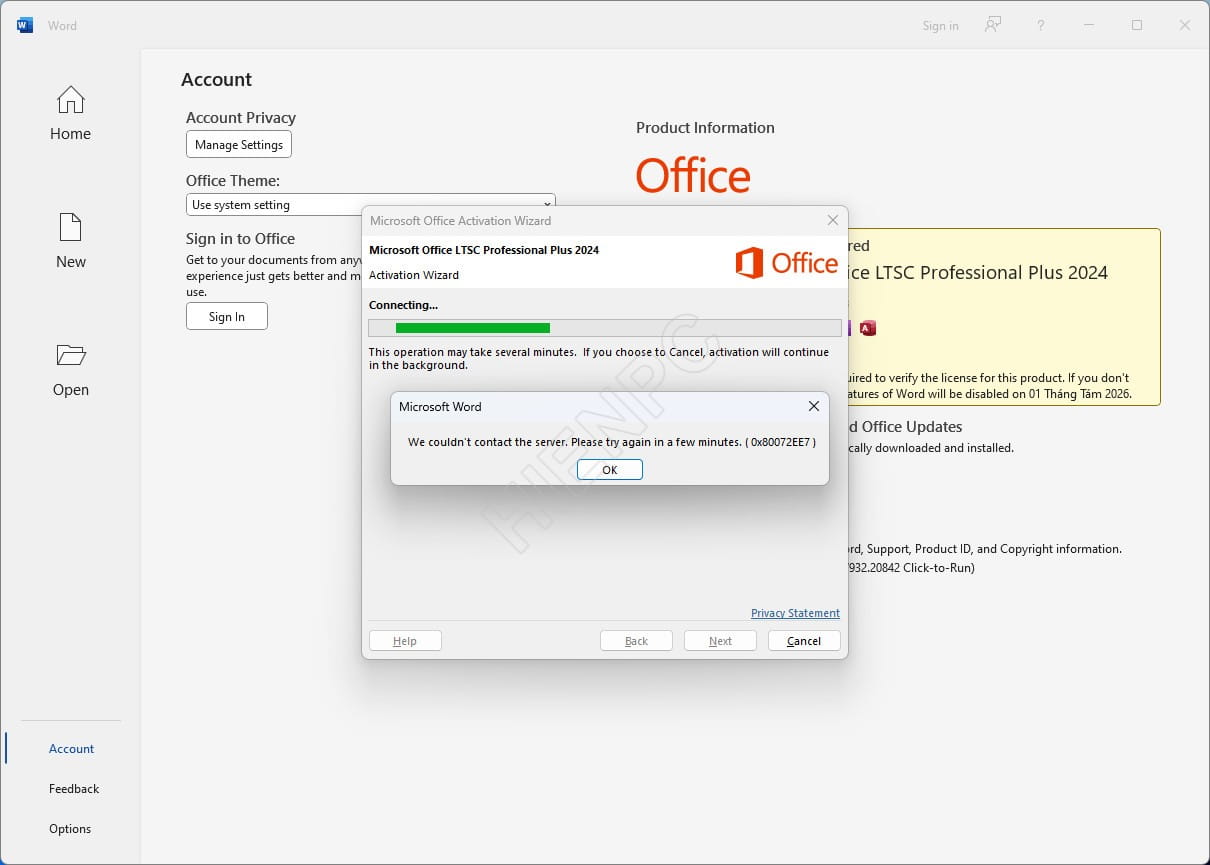Open the Feedback page
This screenshot has width=1210, height=865.
click(74, 788)
